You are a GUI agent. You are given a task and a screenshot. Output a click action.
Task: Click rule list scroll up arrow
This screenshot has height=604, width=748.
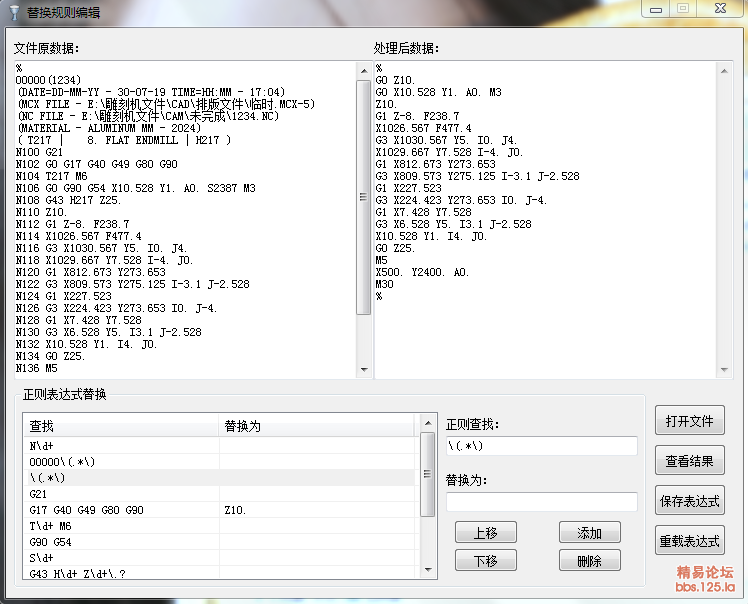(428, 423)
